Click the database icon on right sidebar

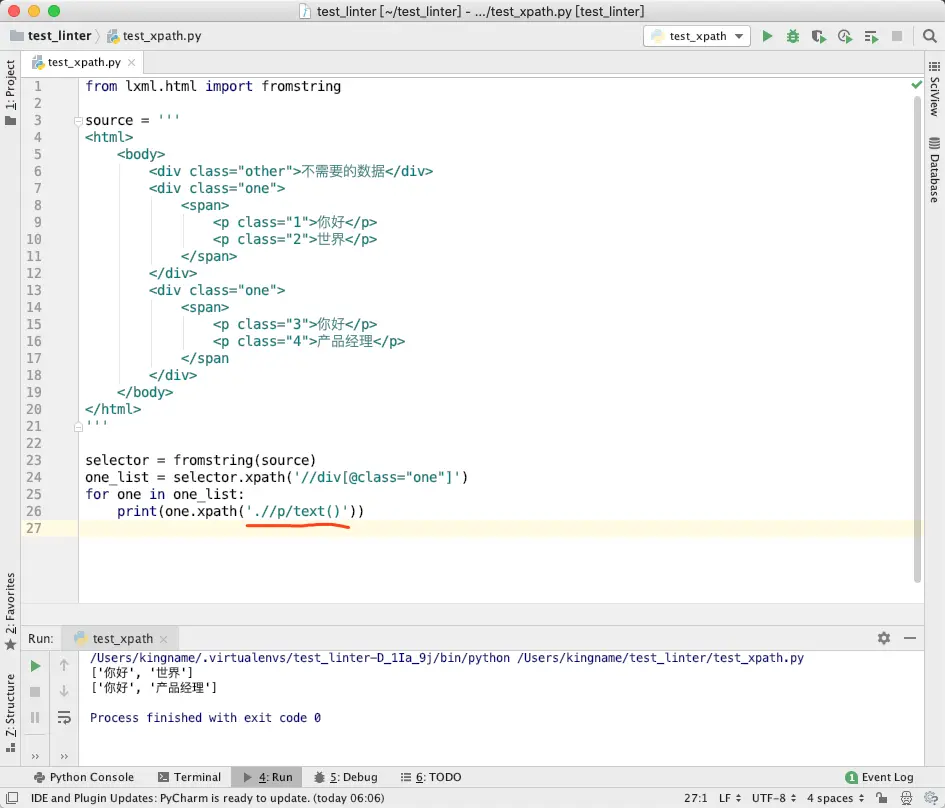pyautogui.click(x=934, y=143)
